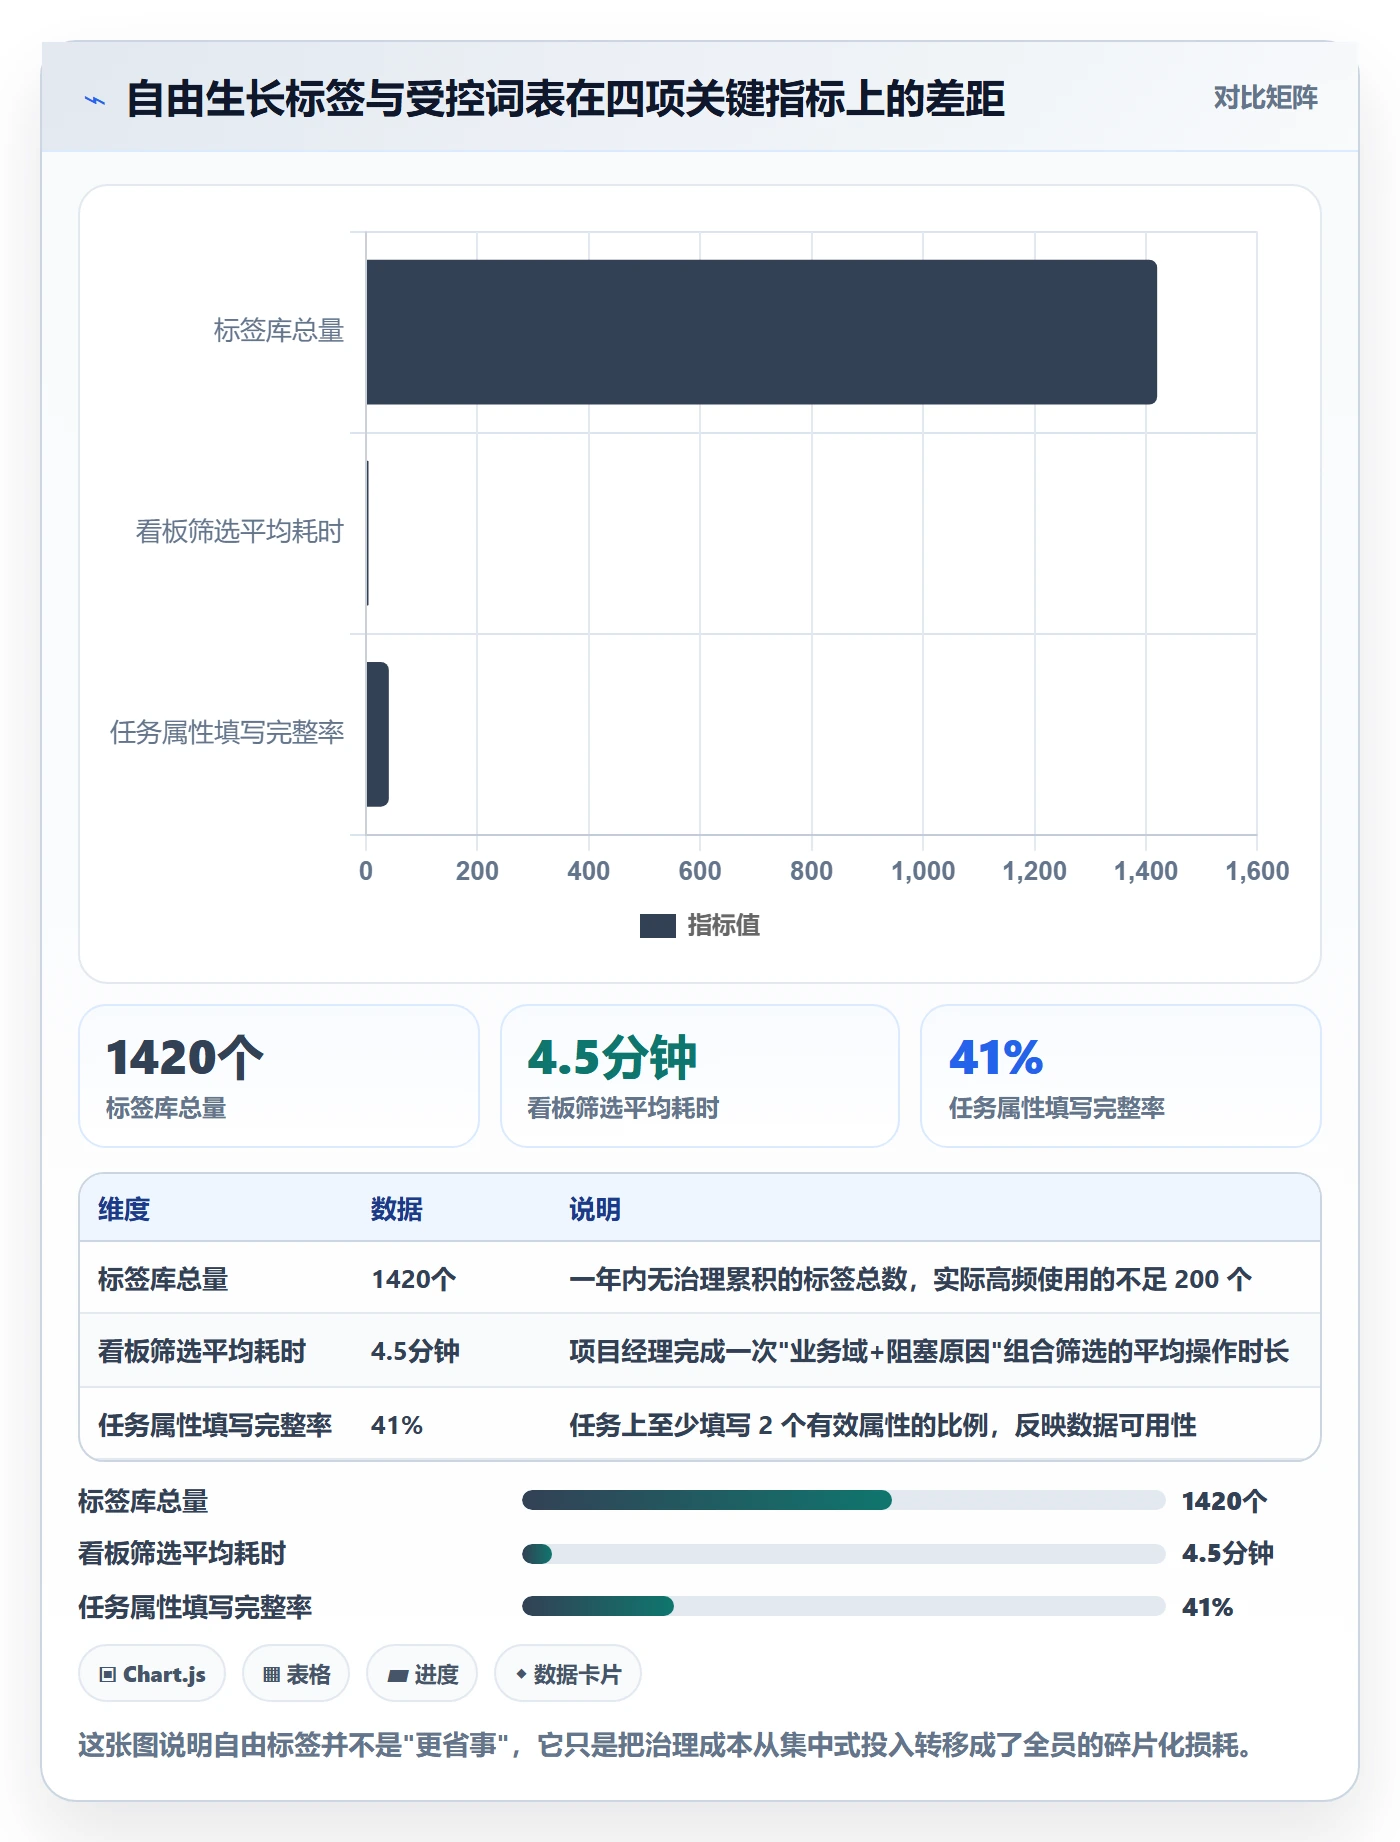Click the 数据 column header

point(397,1209)
